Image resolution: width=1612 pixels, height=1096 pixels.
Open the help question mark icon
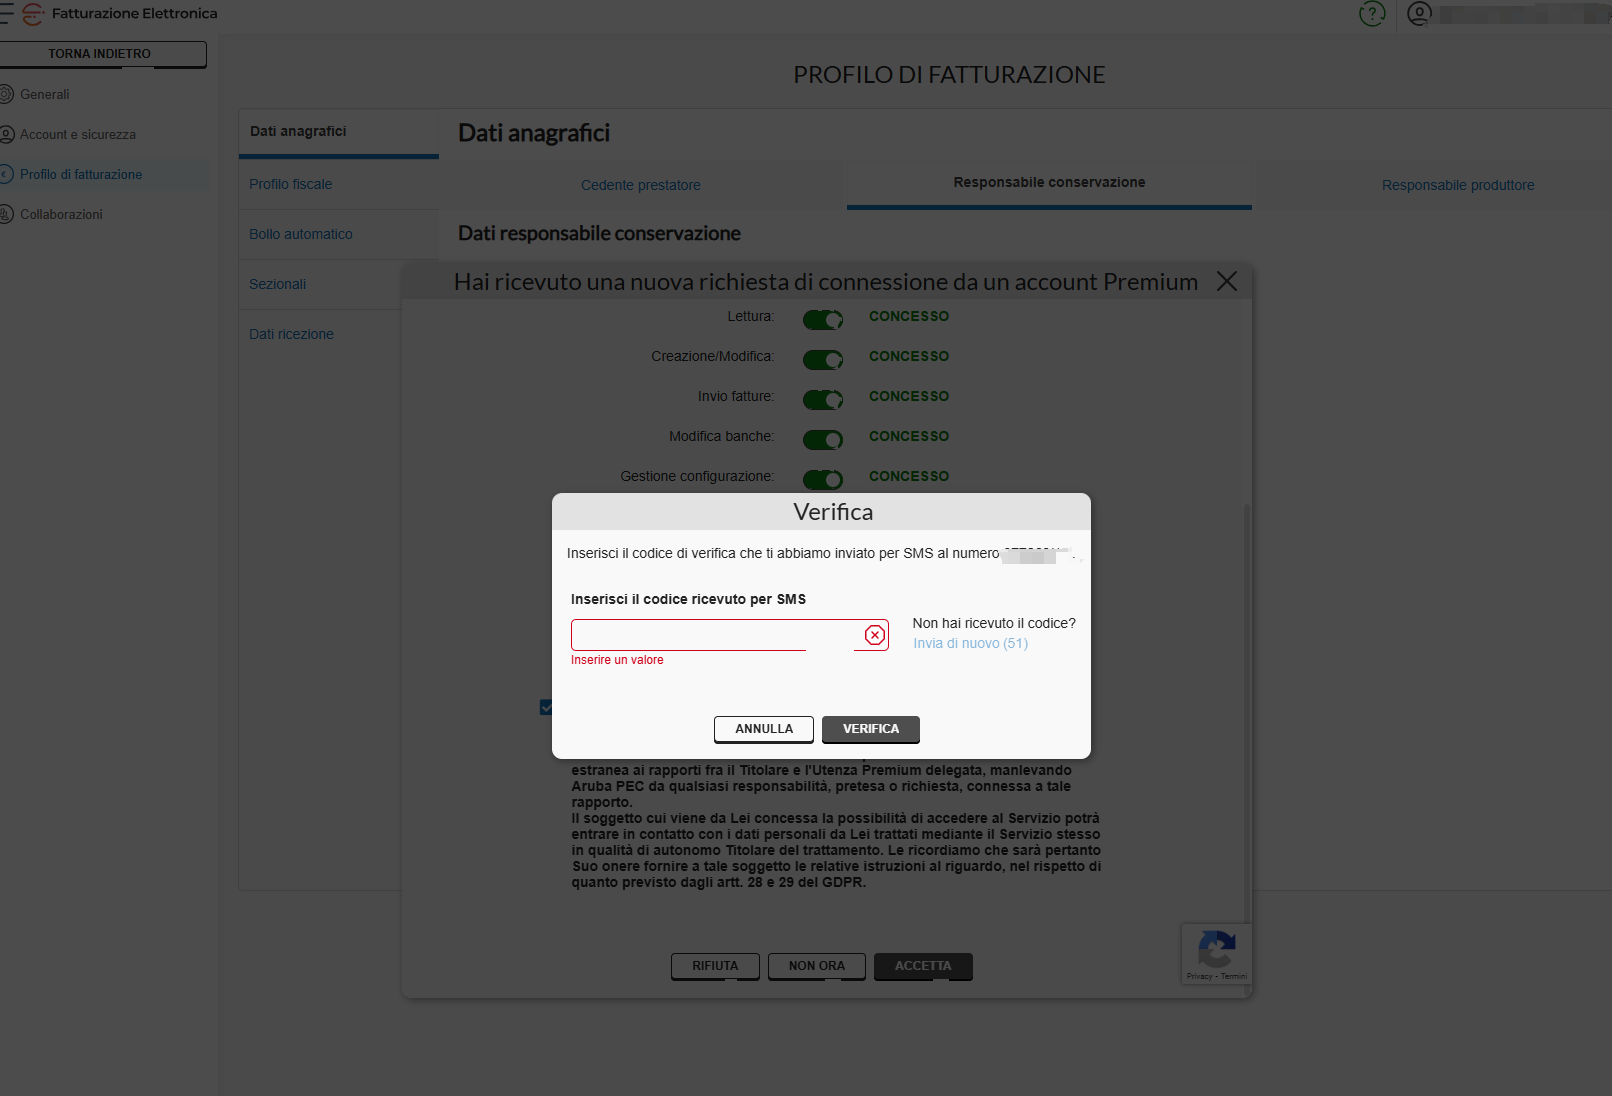(1372, 14)
